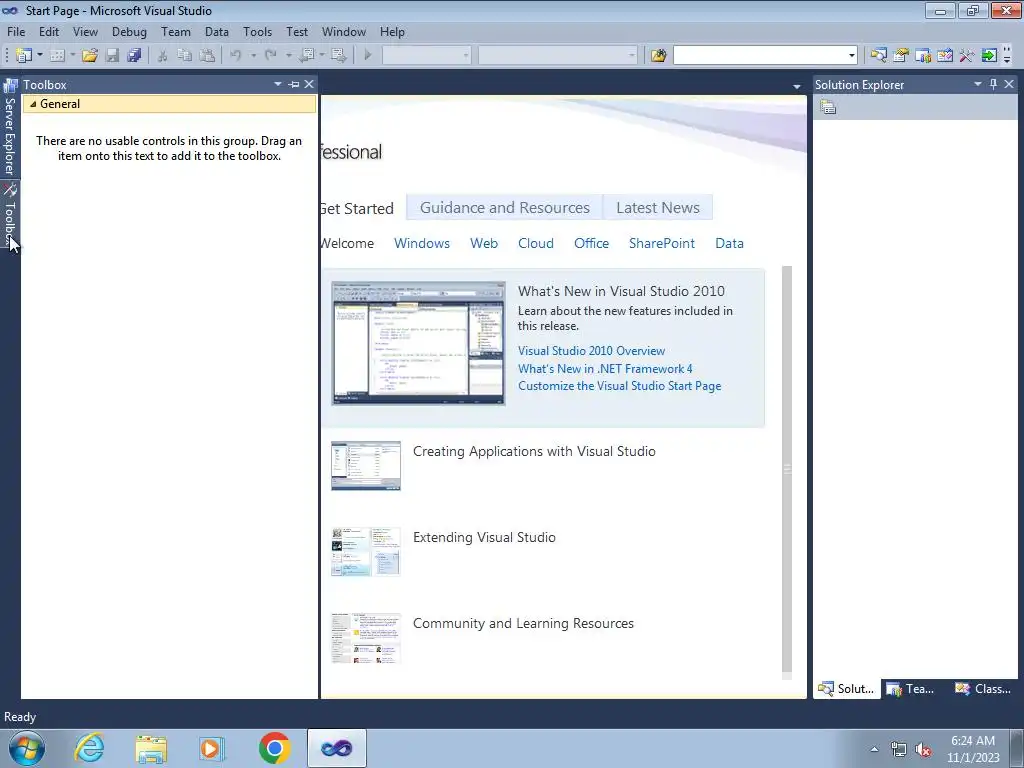
Task: Open Internet Explorer from taskbar
Action: click(x=89, y=748)
